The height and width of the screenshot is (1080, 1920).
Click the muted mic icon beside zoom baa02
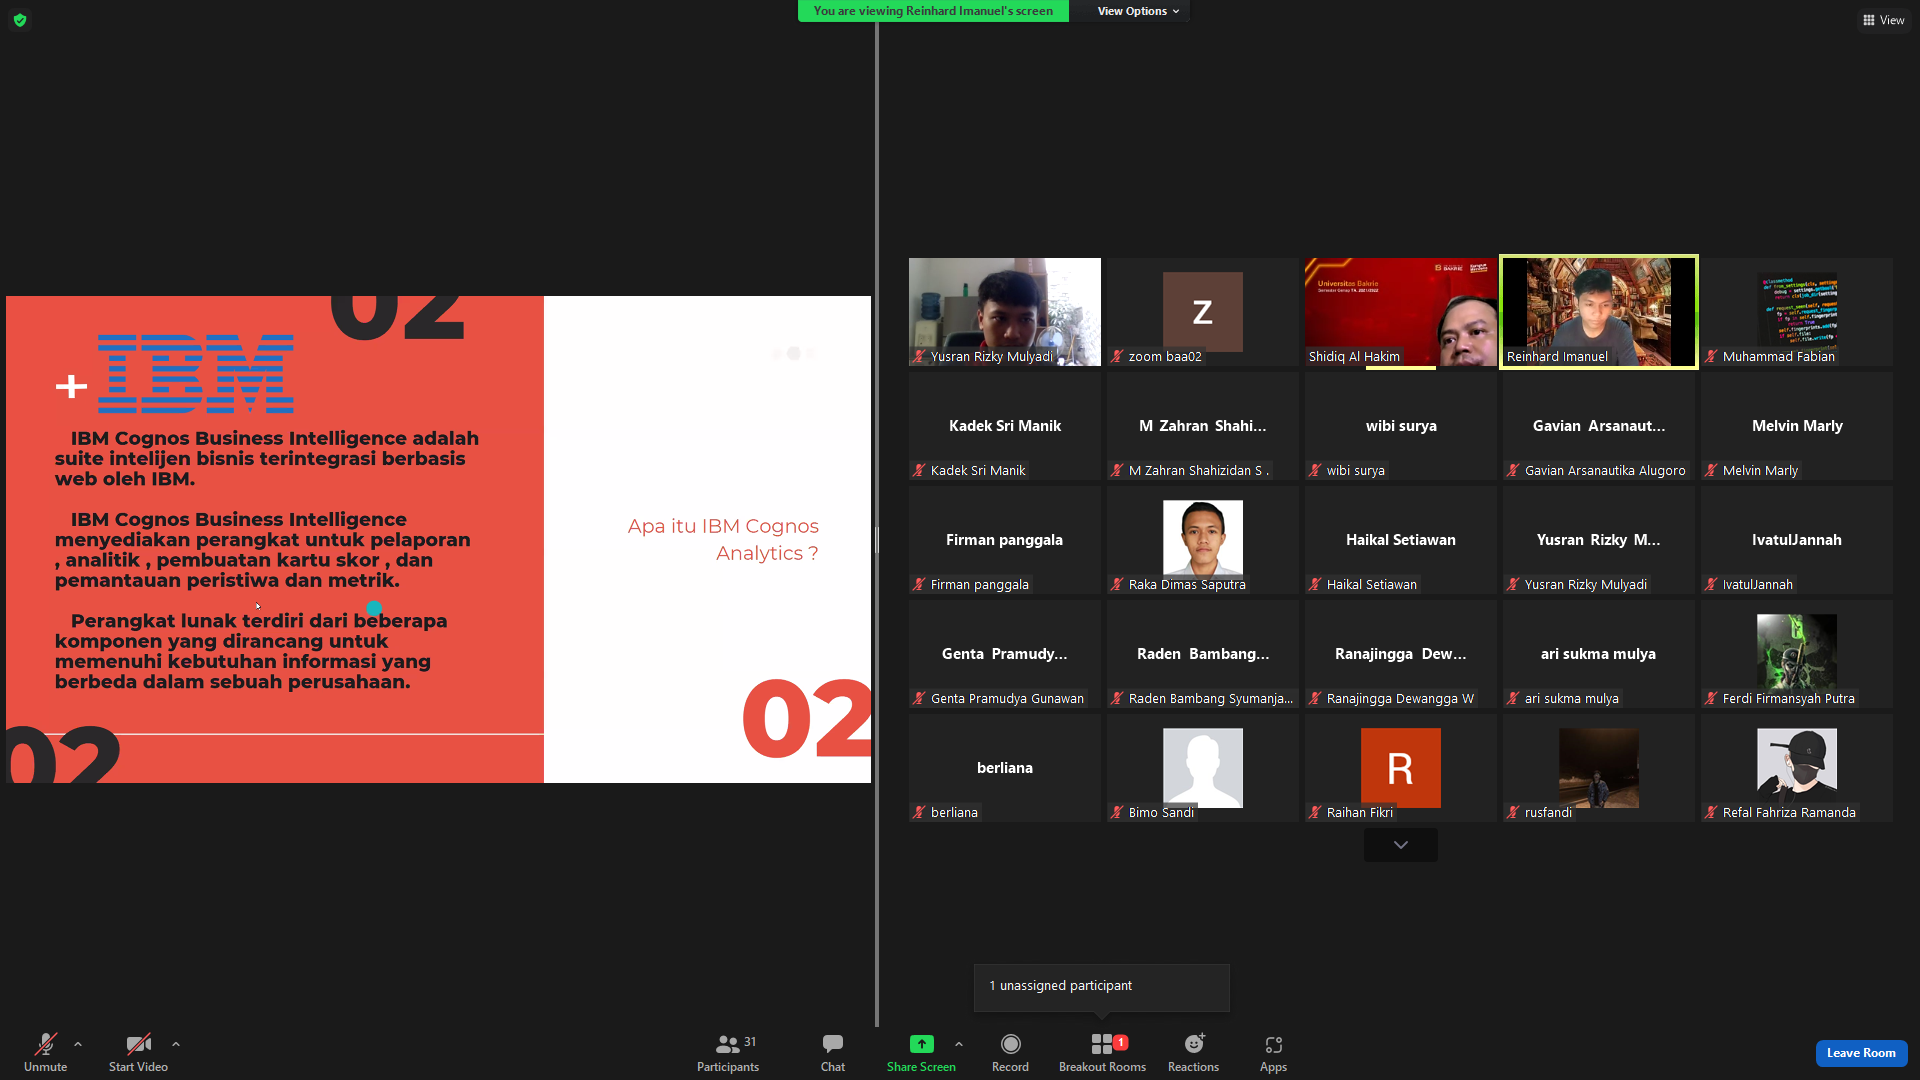point(1117,357)
